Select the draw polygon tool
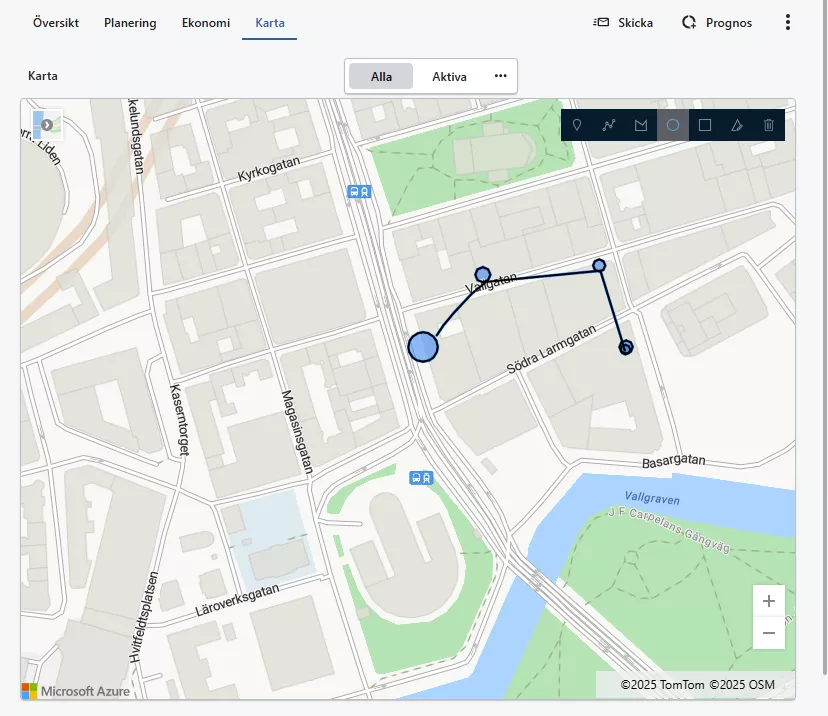This screenshot has width=828, height=716. [x=641, y=125]
